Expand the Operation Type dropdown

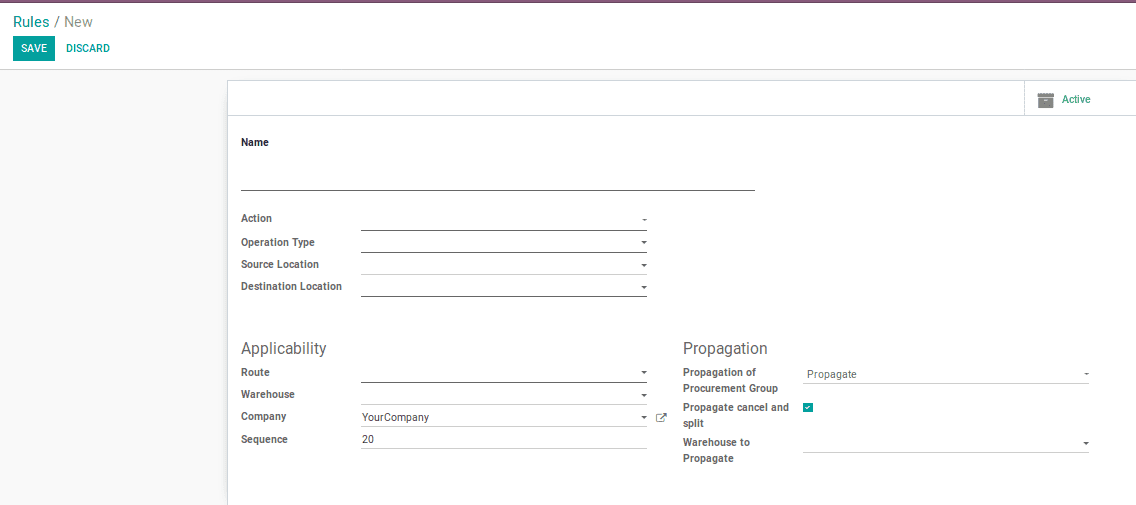point(504,243)
